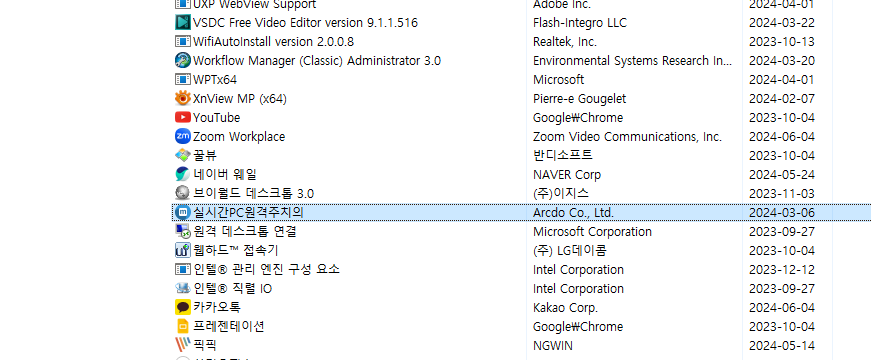Click the red YouTube icon
The image size is (871, 360).
[x=182, y=118]
